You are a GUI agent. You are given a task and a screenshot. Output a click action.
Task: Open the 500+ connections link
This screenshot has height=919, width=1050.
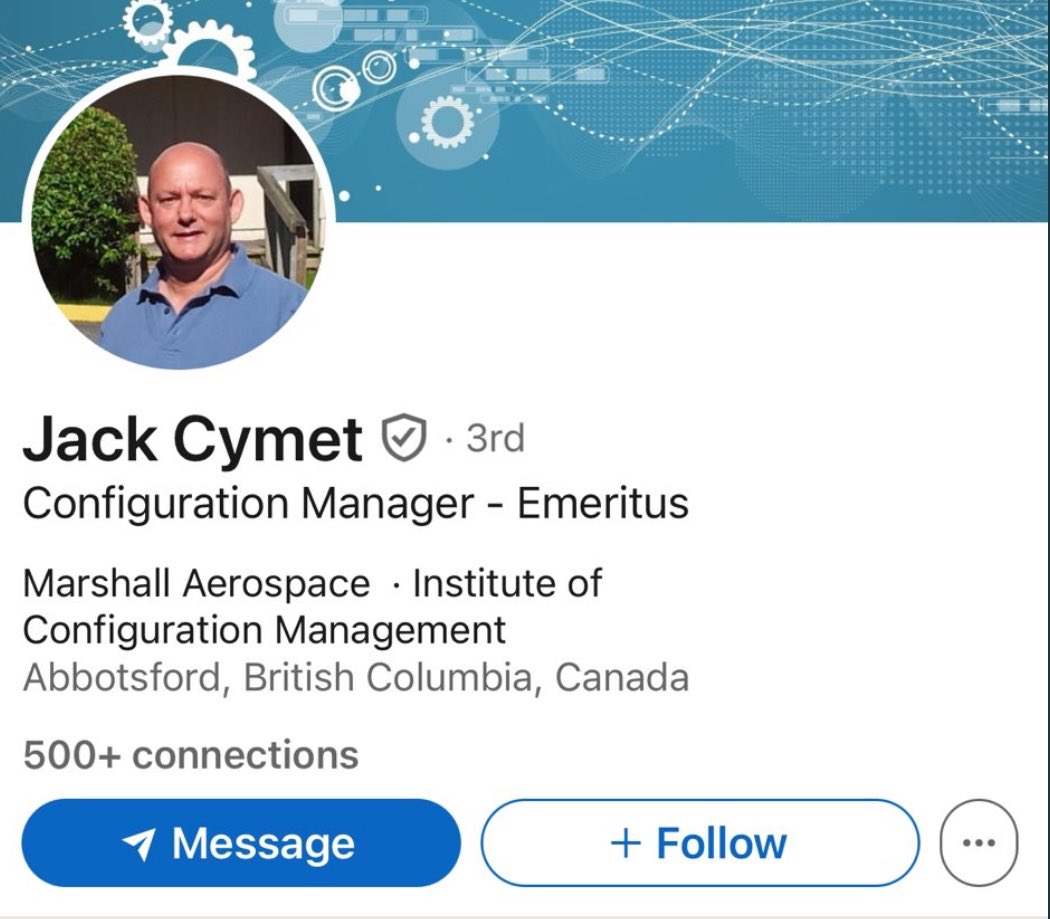tap(191, 756)
